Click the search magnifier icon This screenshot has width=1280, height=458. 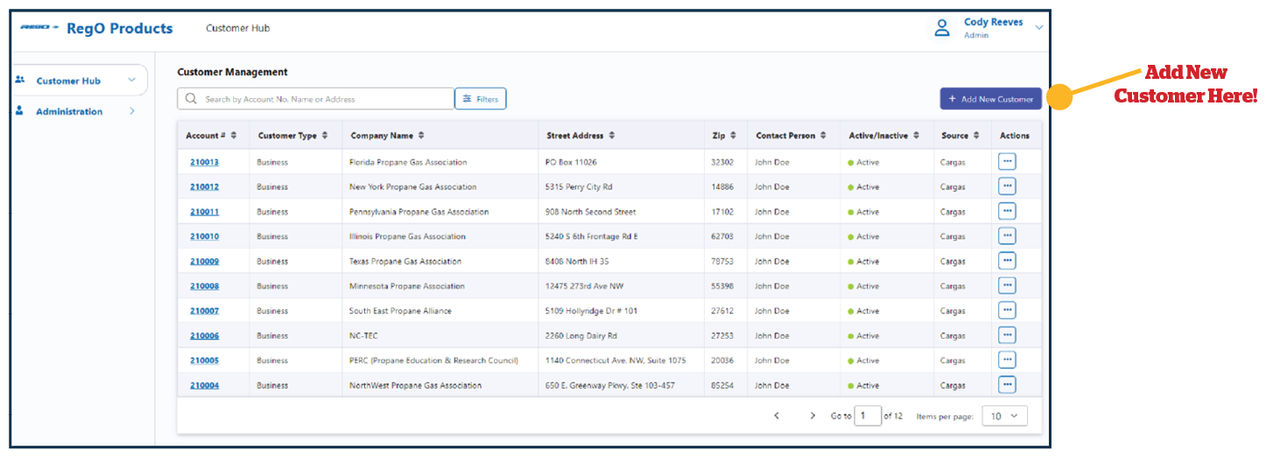coord(191,99)
